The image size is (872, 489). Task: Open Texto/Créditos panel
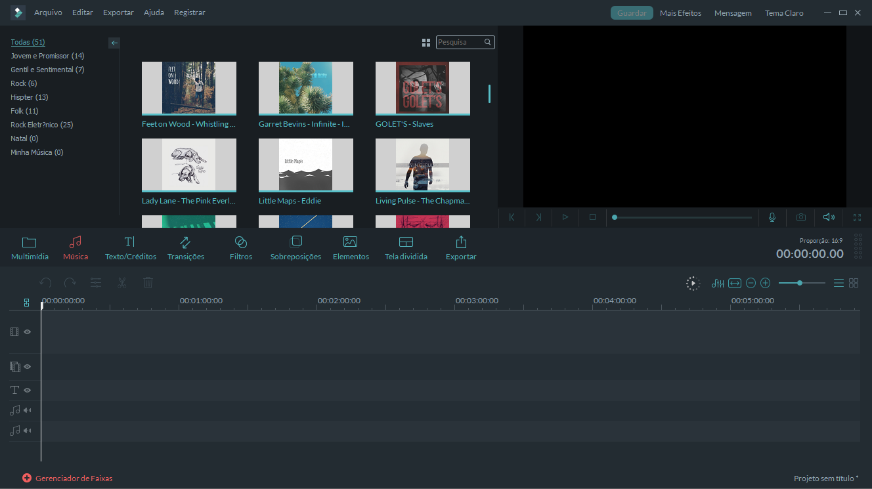pos(130,248)
